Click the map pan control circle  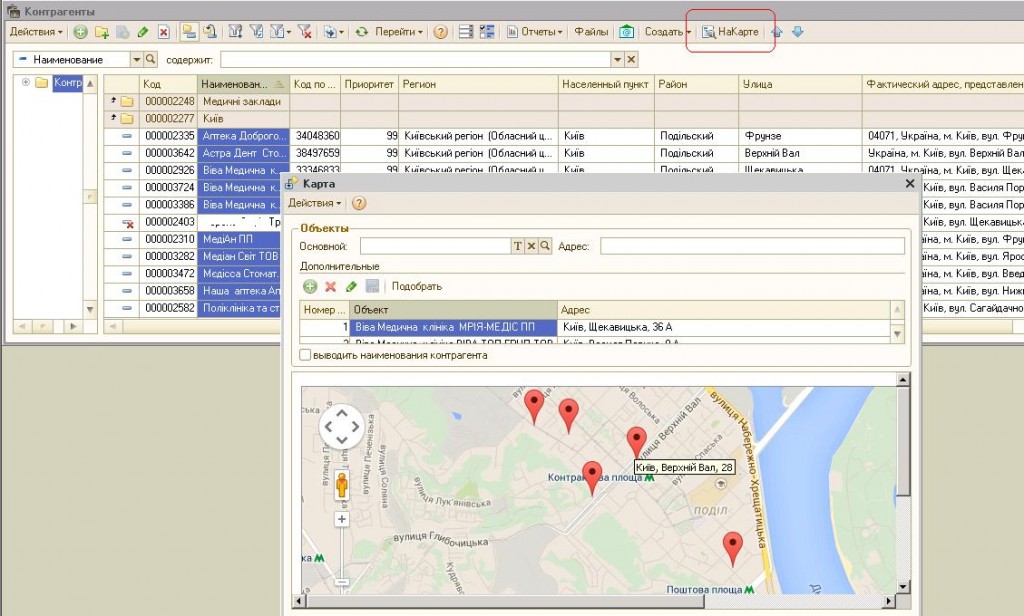point(342,427)
